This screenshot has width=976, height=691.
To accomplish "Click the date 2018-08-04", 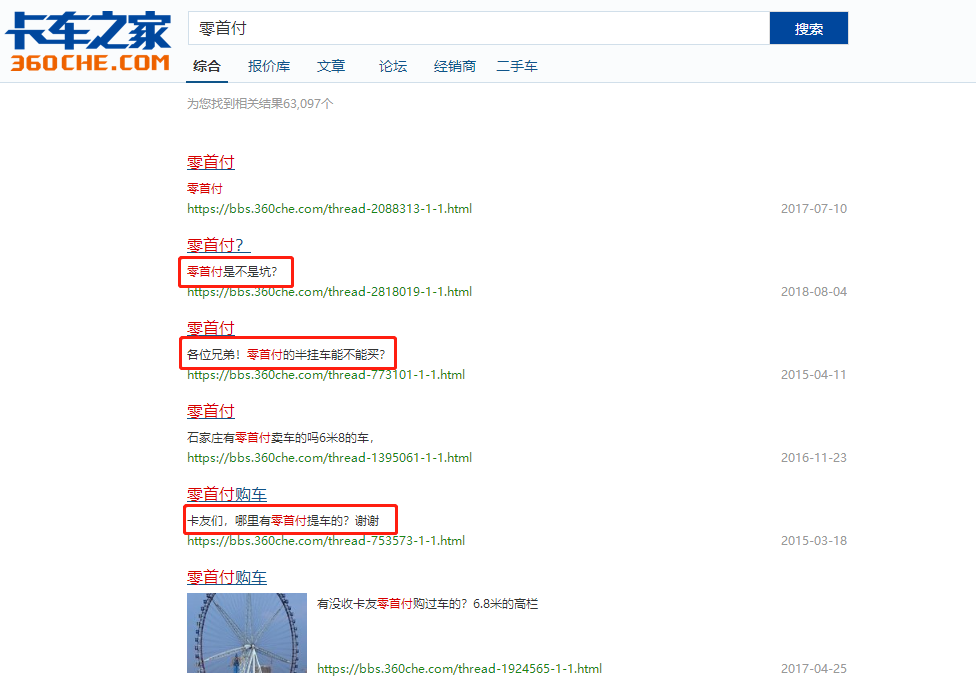I will tap(814, 291).
